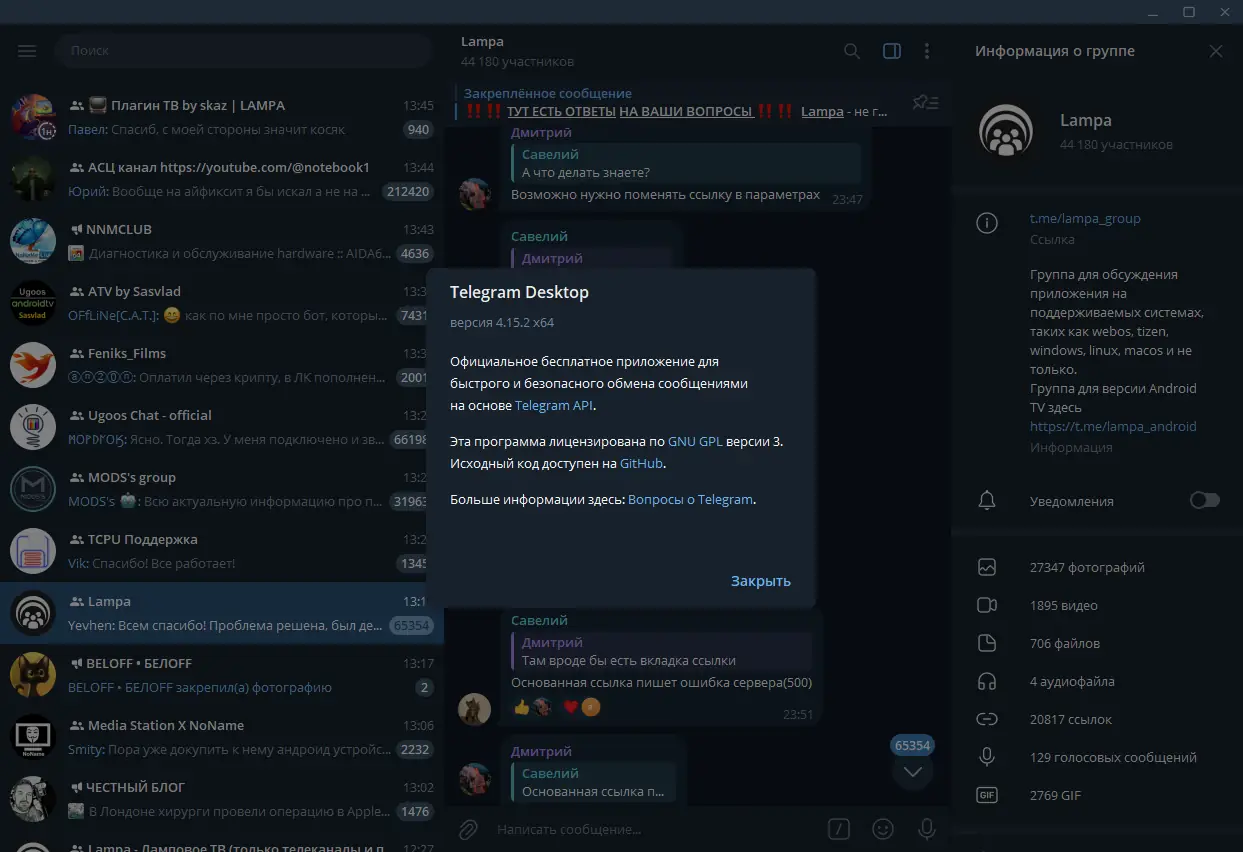Open the three-dot chat options menu
The image size is (1243, 852).
click(x=927, y=51)
